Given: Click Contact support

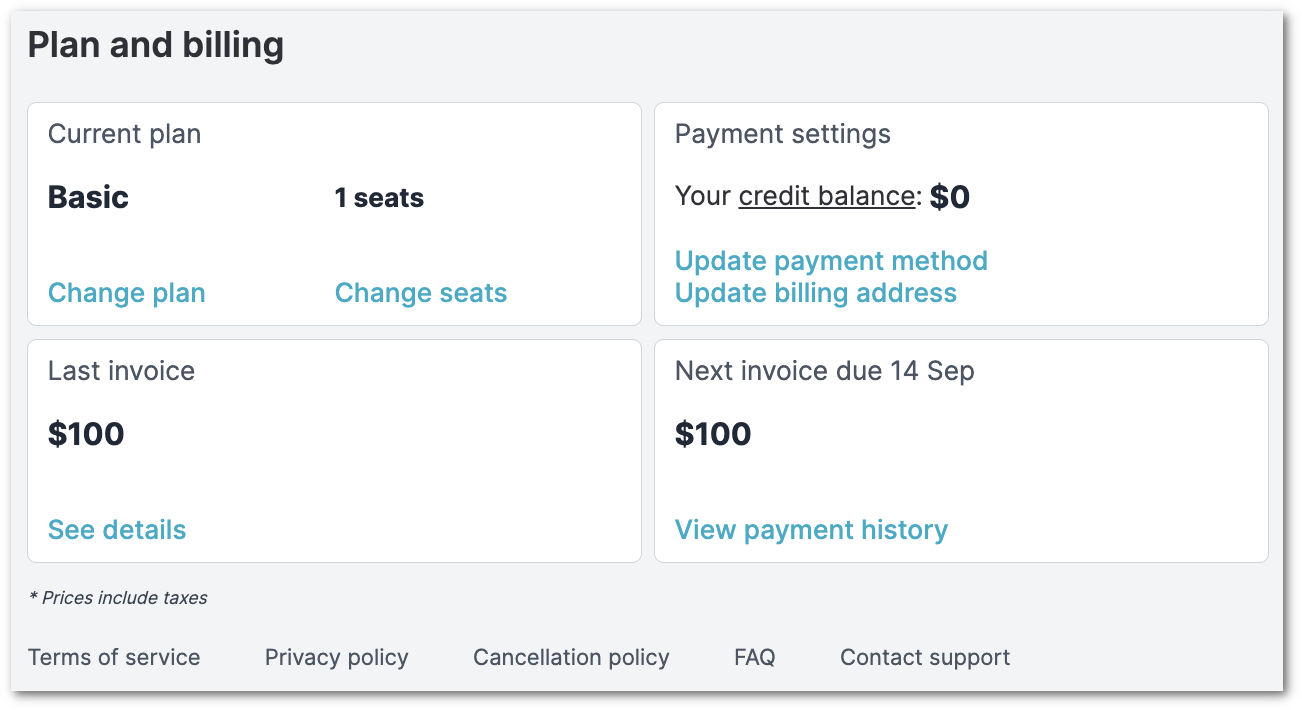Looking at the screenshot, I should [925, 657].
